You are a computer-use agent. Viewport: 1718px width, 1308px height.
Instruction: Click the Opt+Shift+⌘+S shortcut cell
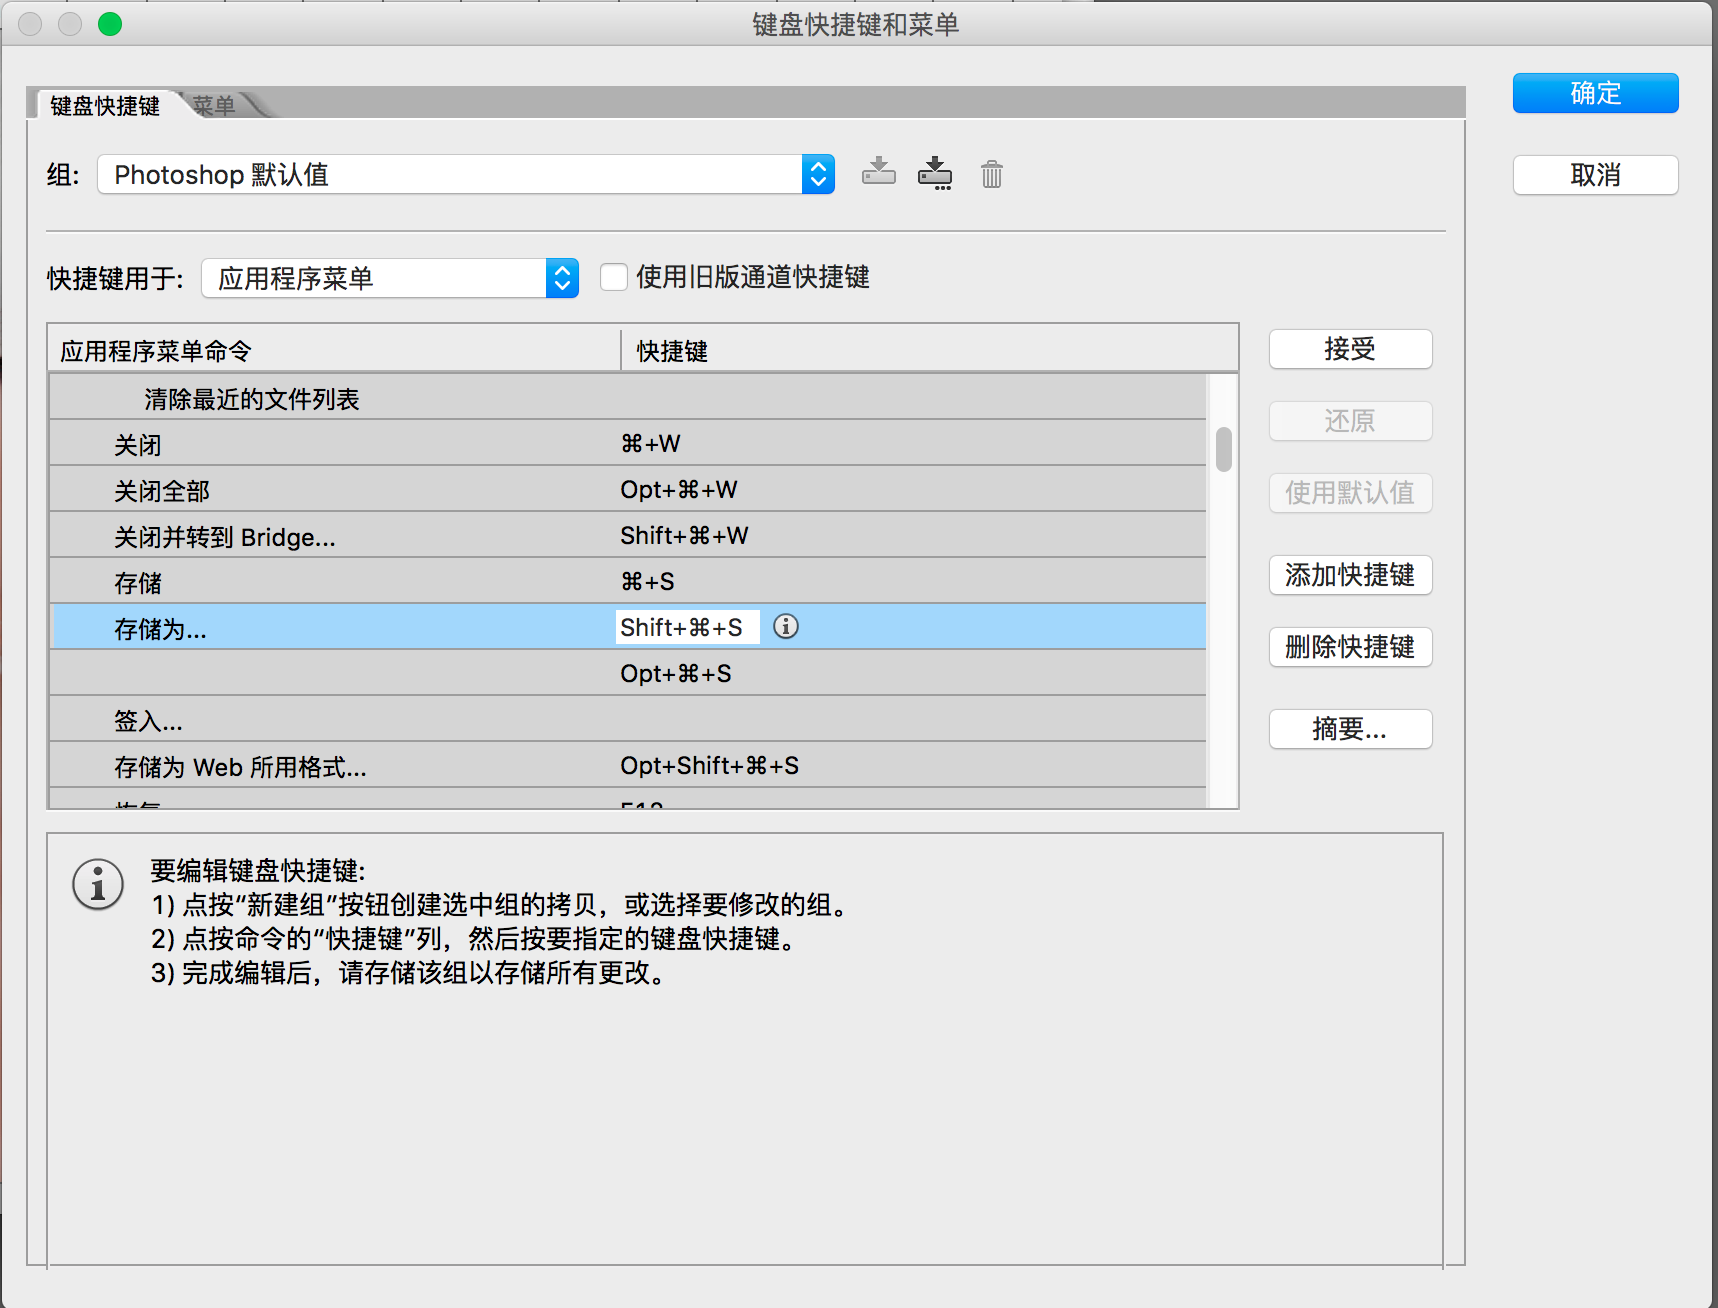[x=709, y=765]
